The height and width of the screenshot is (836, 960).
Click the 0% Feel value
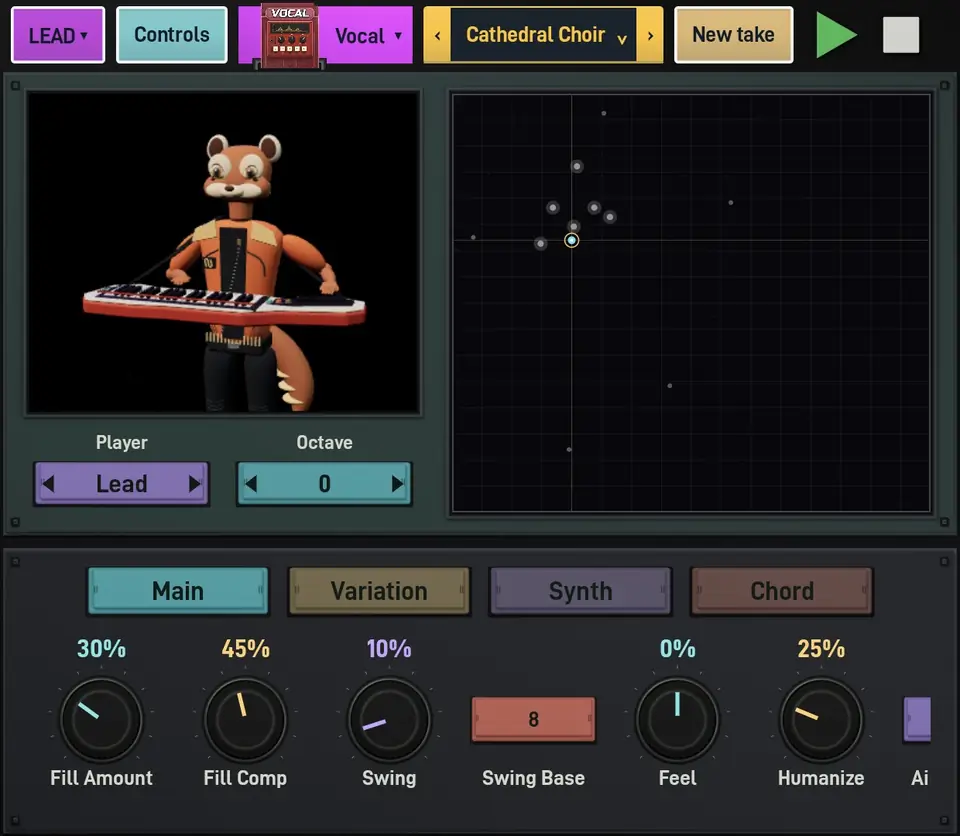(x=677, y=649)
